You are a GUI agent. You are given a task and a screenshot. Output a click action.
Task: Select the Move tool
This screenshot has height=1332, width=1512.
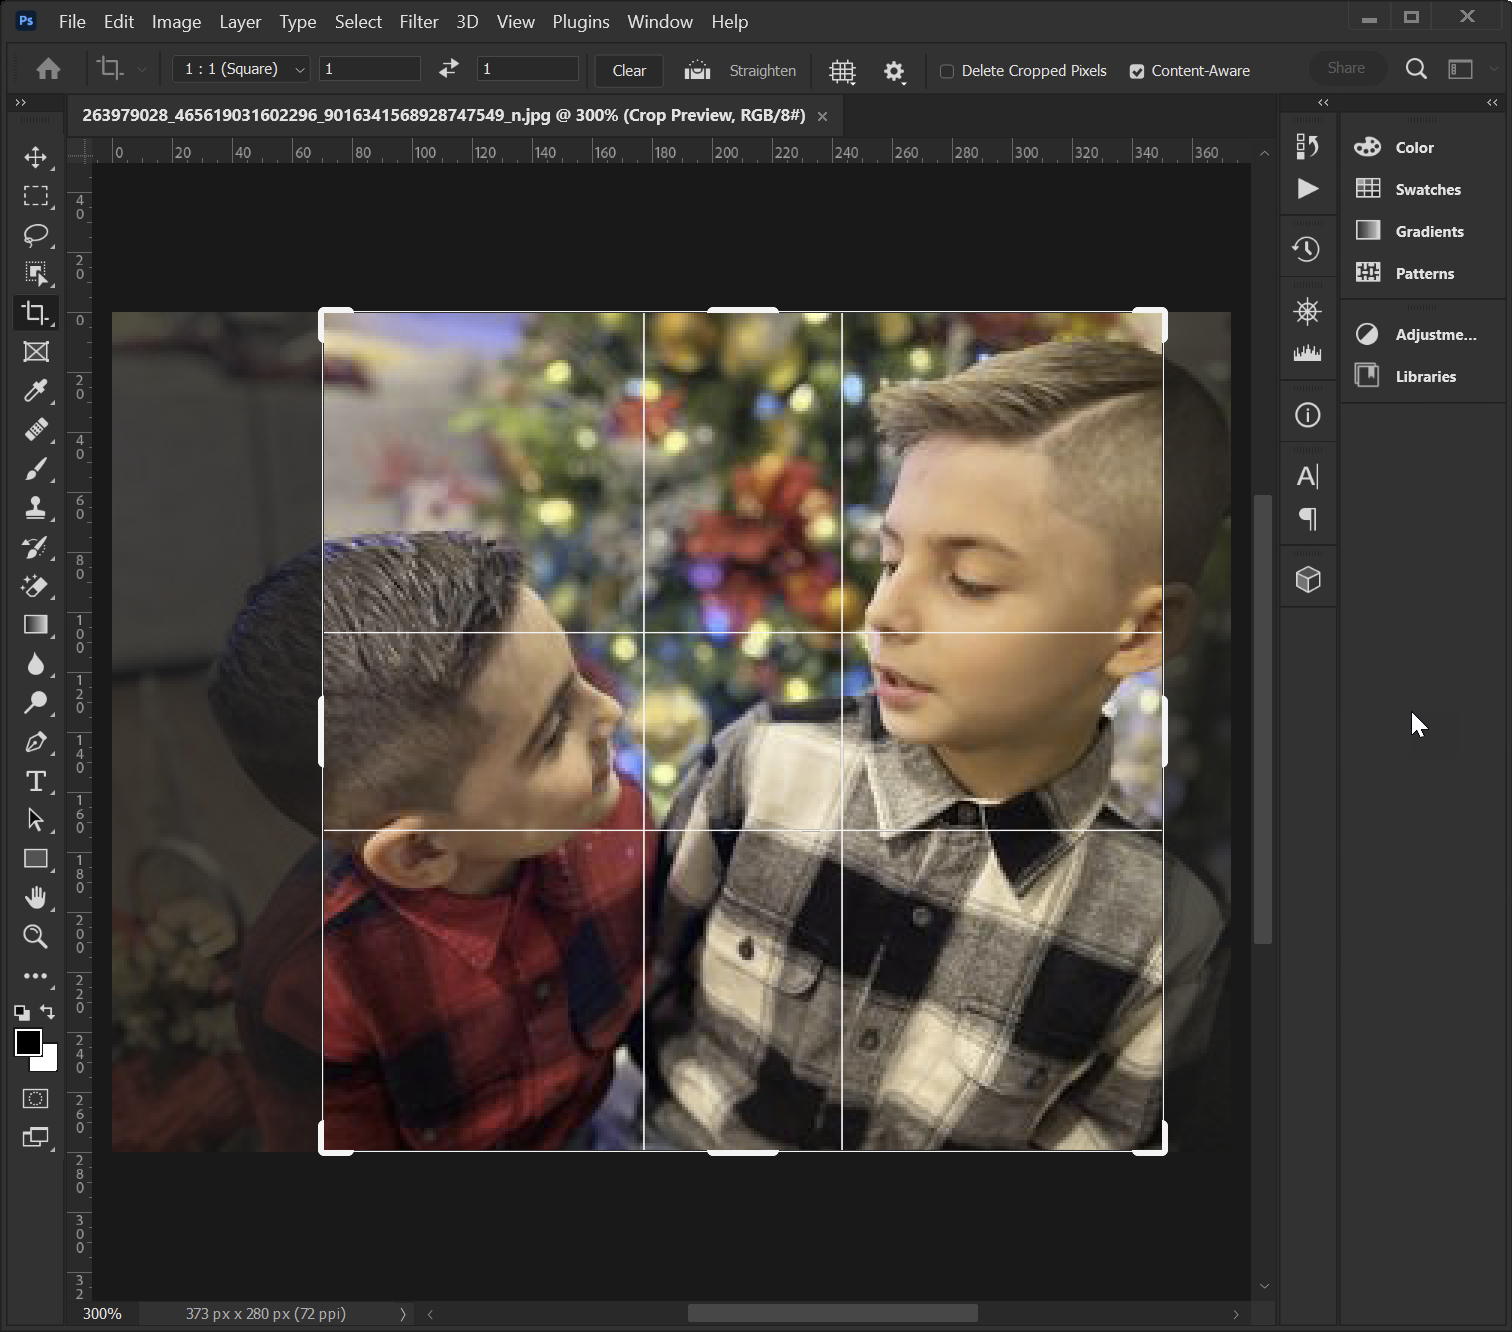pos(35,157)
